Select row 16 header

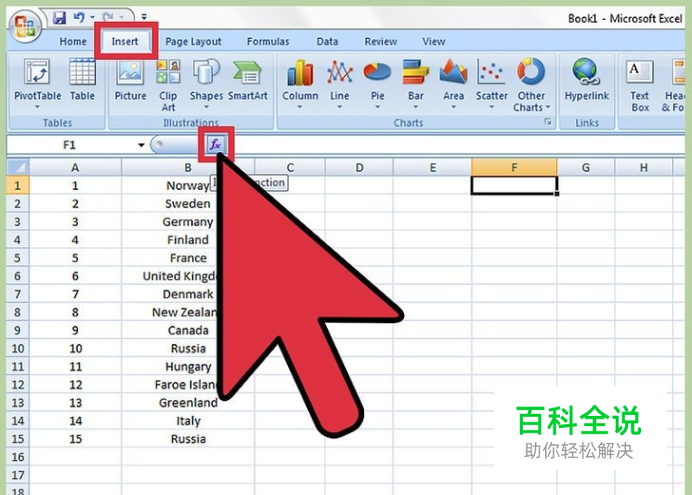[x=18, y=457]
